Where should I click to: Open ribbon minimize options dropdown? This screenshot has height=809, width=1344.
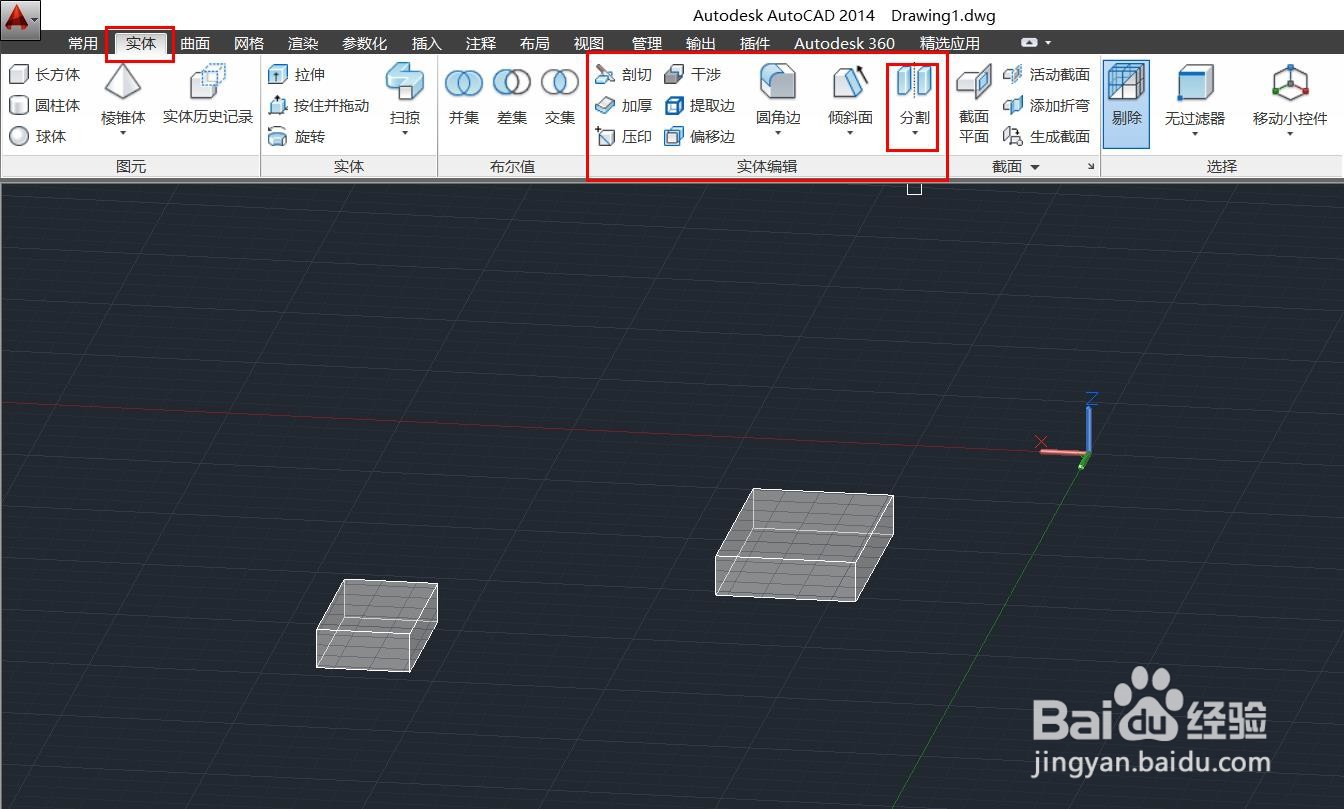[1048, 43]
